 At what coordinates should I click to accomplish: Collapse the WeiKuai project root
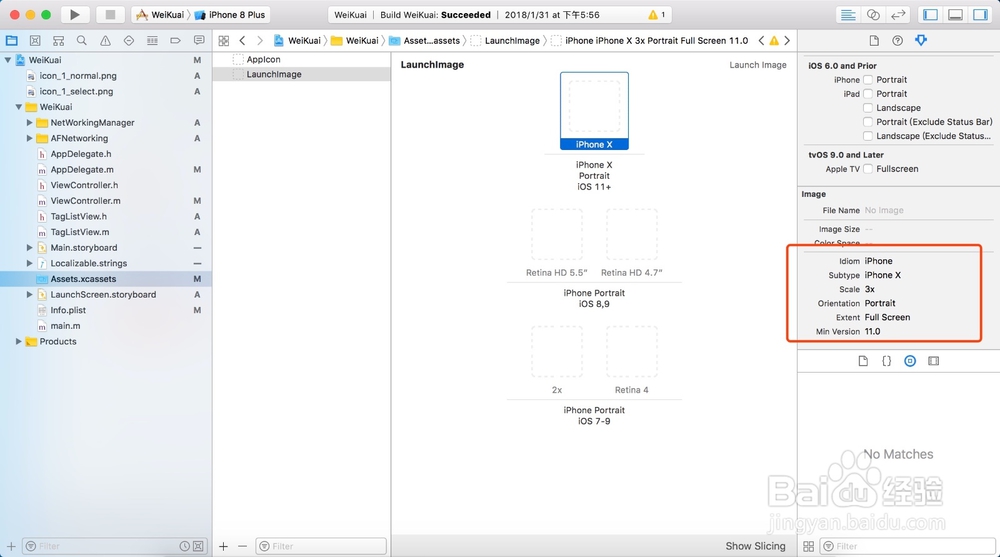8,60
